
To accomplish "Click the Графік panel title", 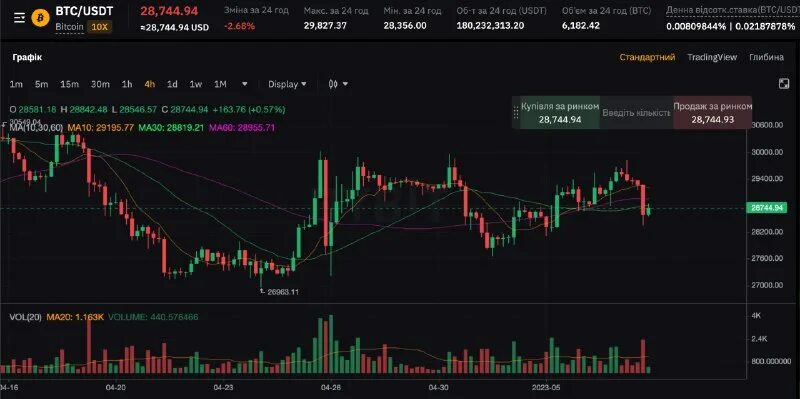I will click(x=27, y=57).
